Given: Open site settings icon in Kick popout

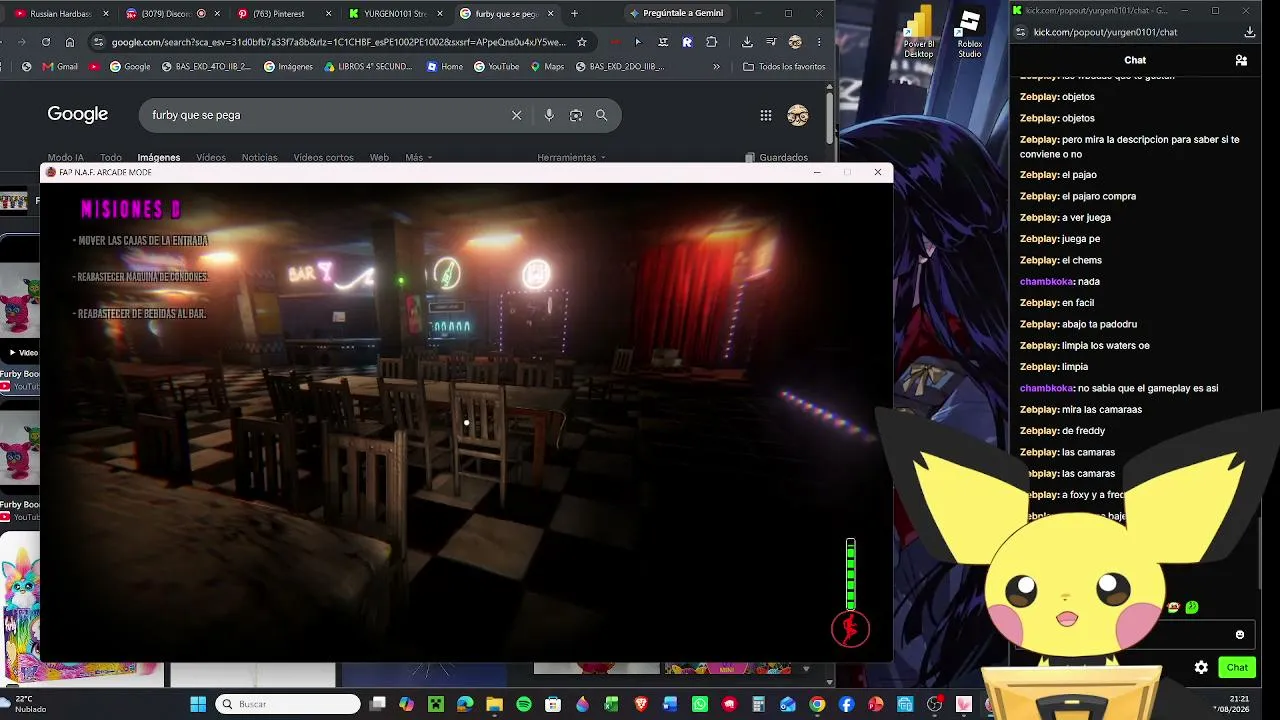Looking at the screenshot, I should pos(1020,32).
